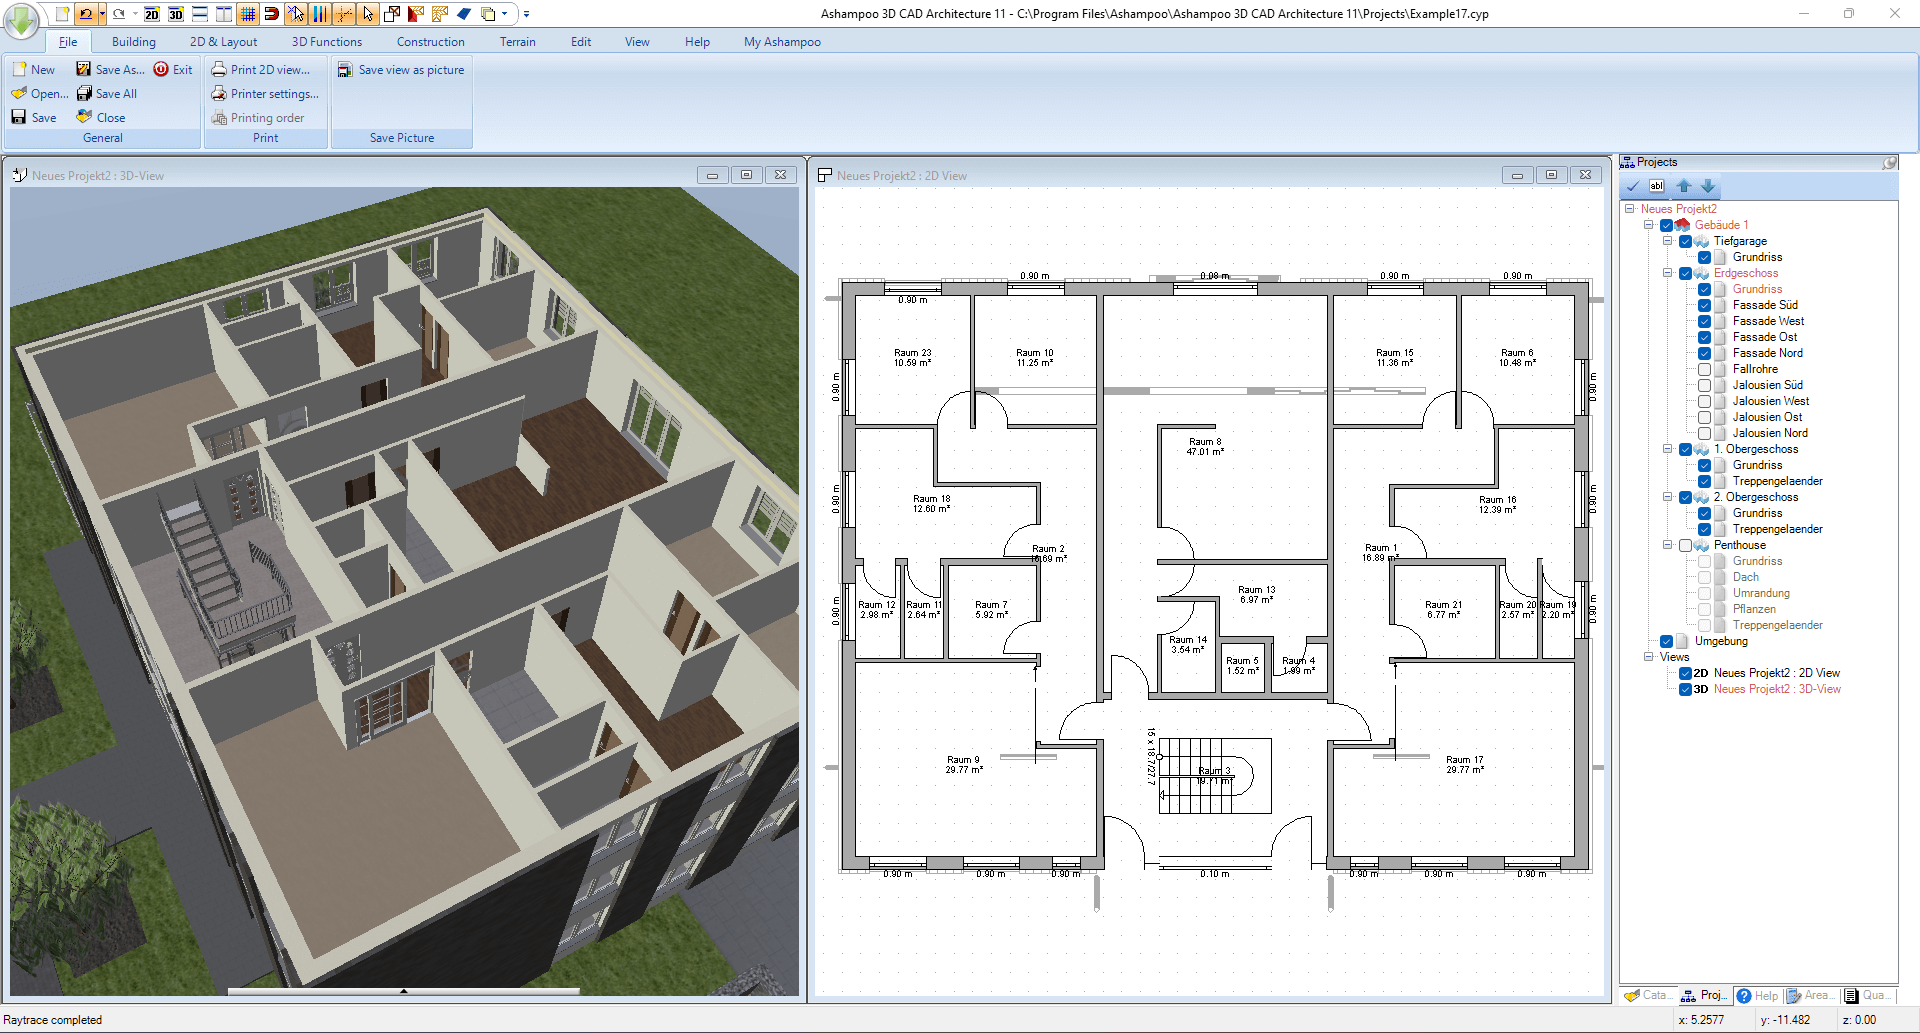The height and width of the screenshot is (1033, 1920).
Task: Check the Penthouse visibility checkbox
Action: [x=1686, y=545]
